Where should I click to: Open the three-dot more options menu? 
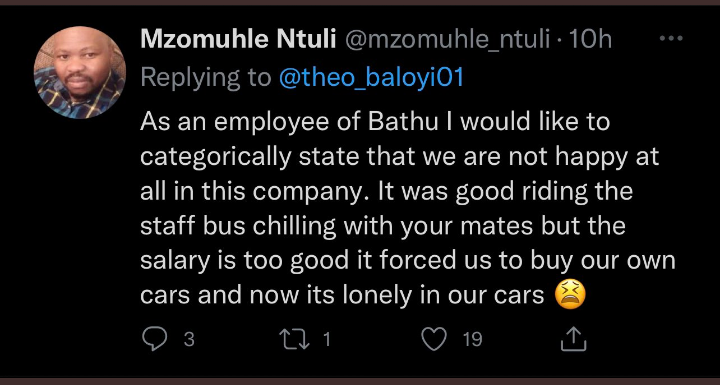coord(671,39)
